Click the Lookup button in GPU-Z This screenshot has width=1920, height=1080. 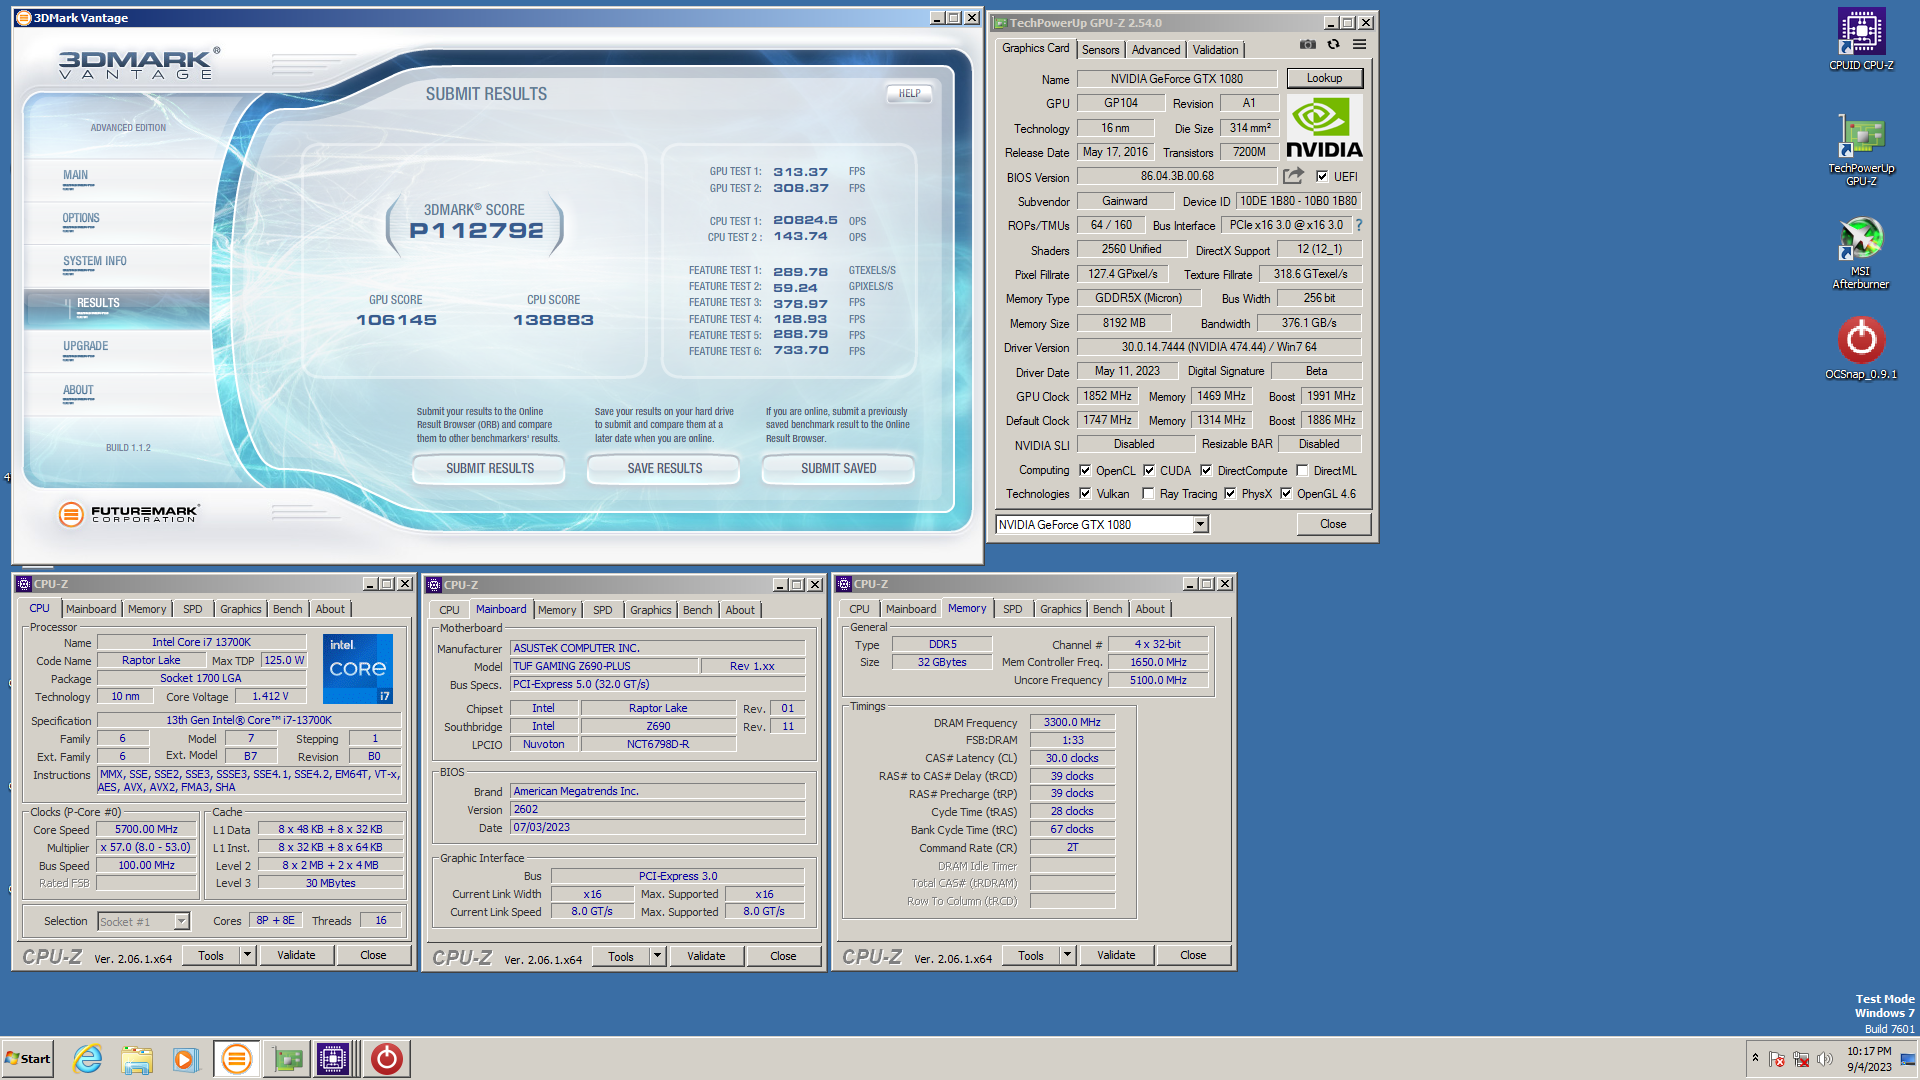[x=1324, y=78]
